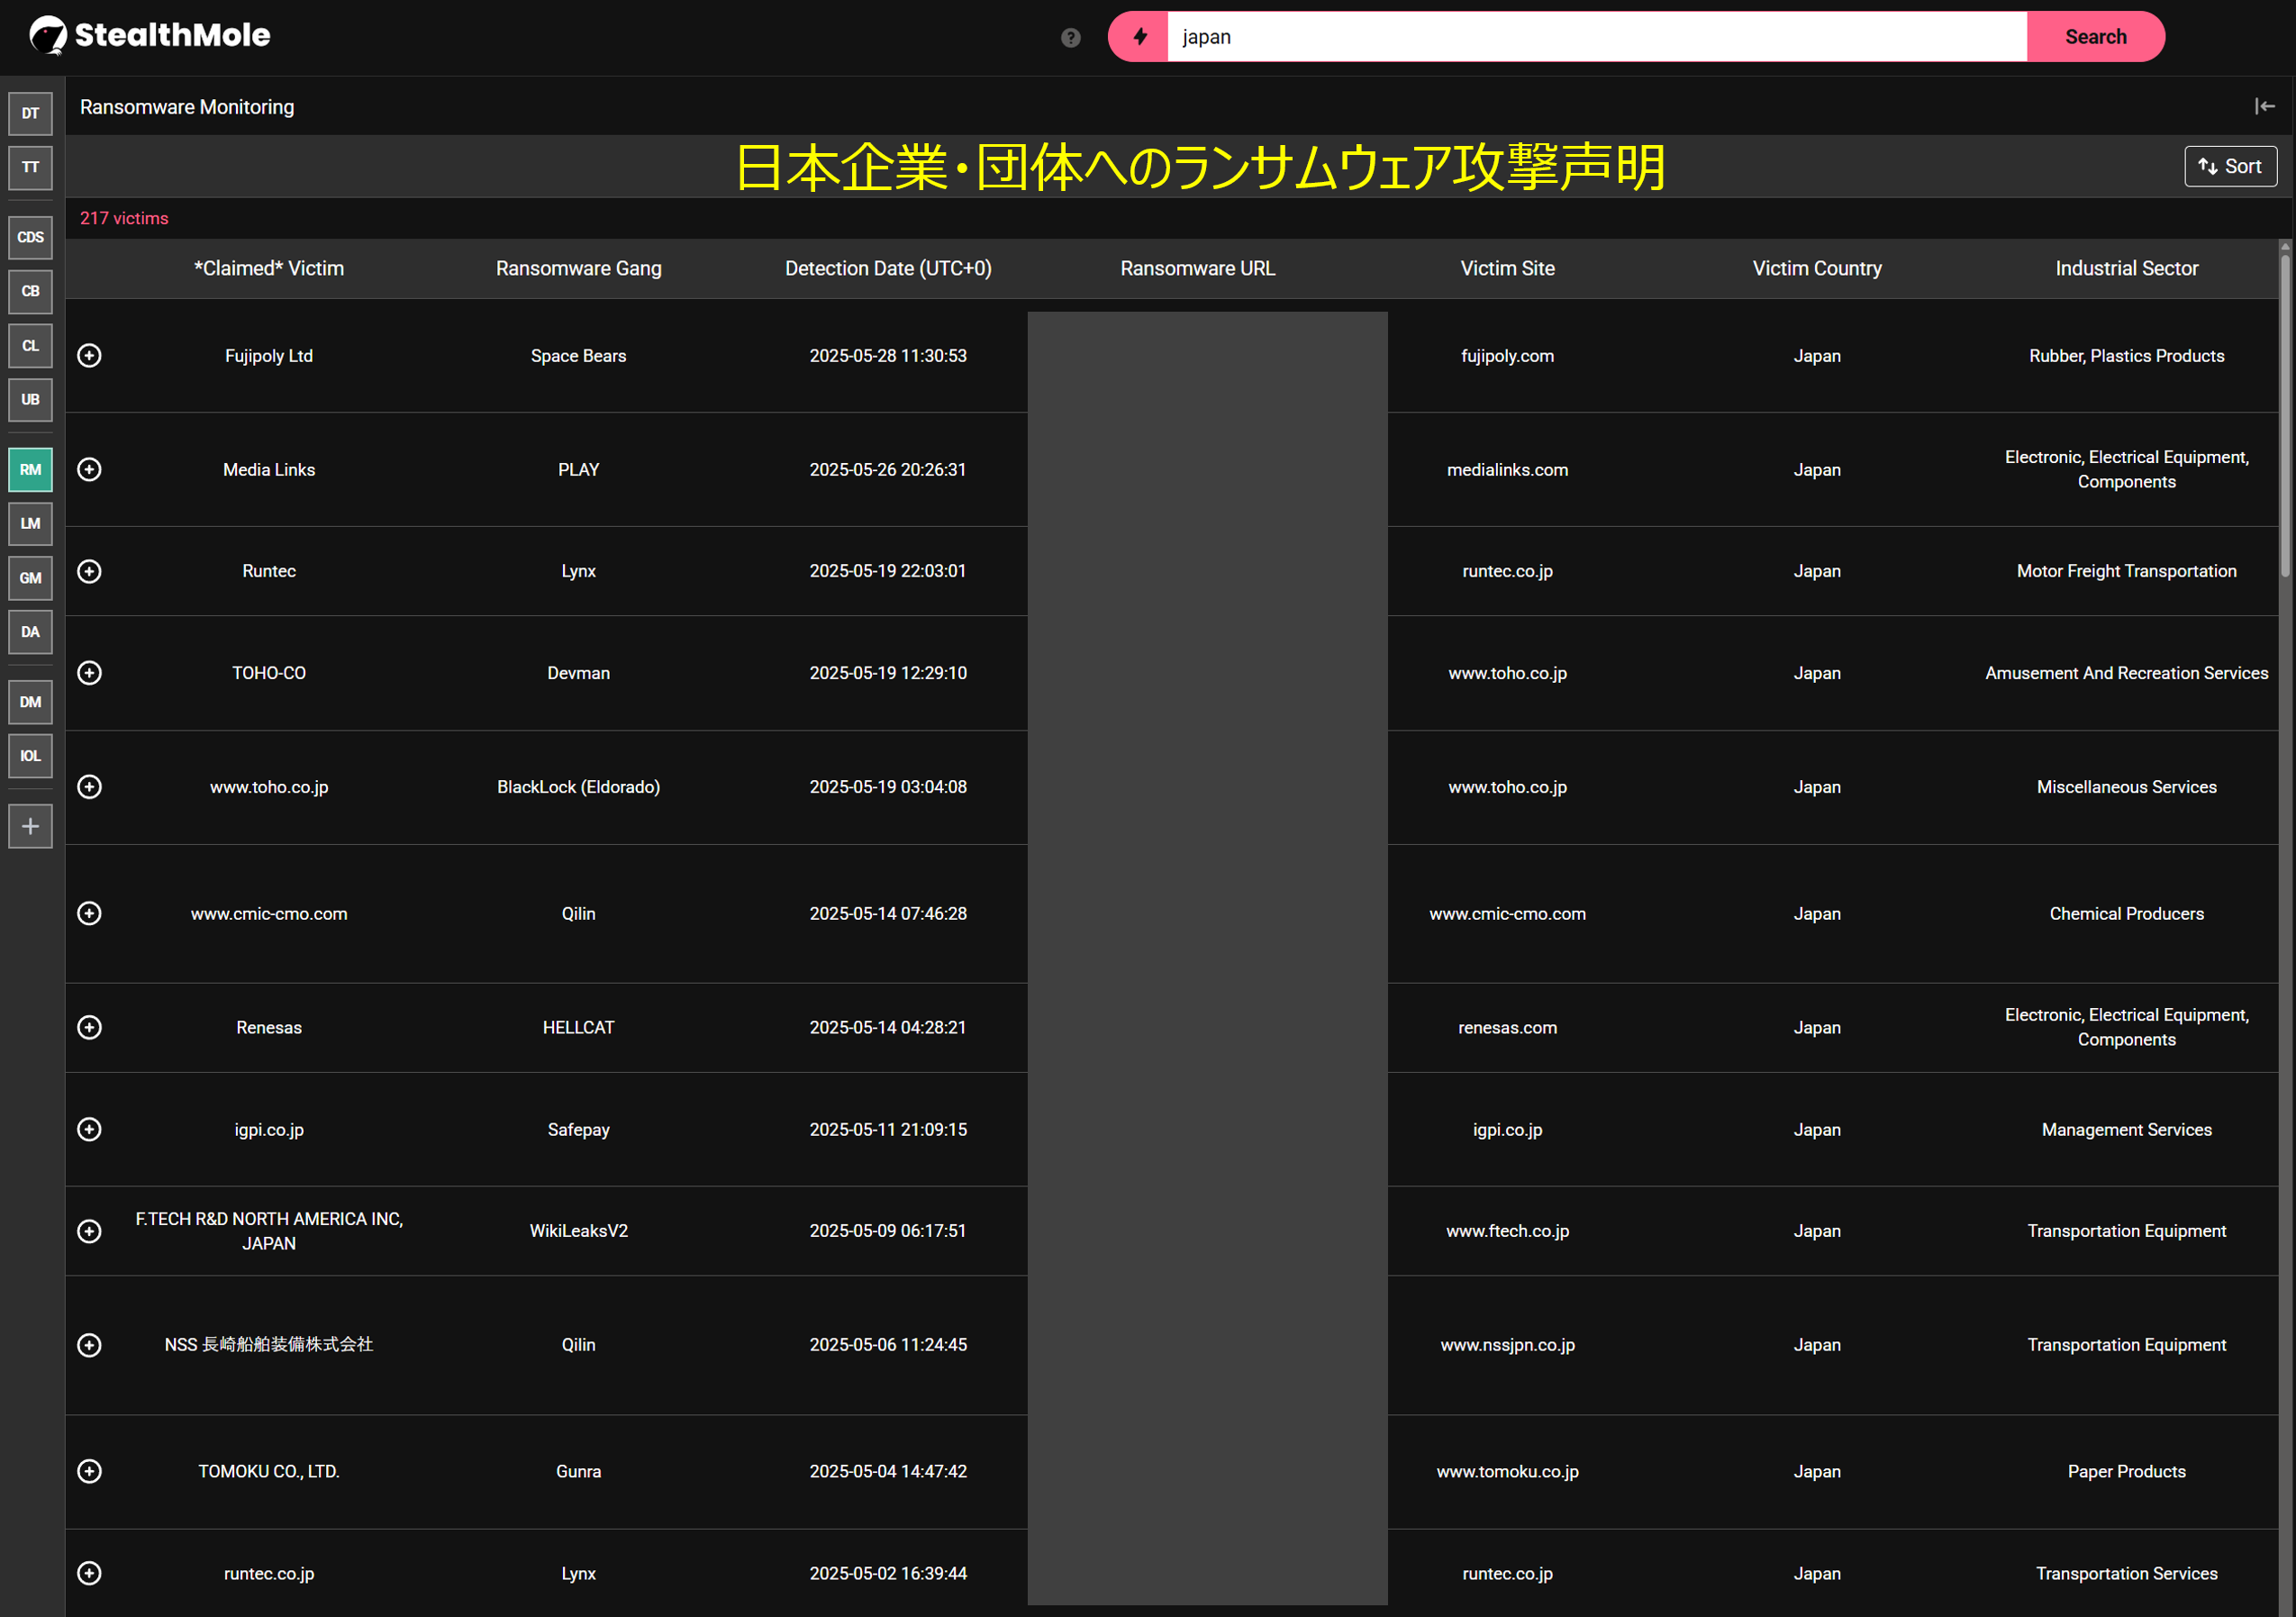
Task: Open the CDS sidebar module
Action: tap(30, 237)
